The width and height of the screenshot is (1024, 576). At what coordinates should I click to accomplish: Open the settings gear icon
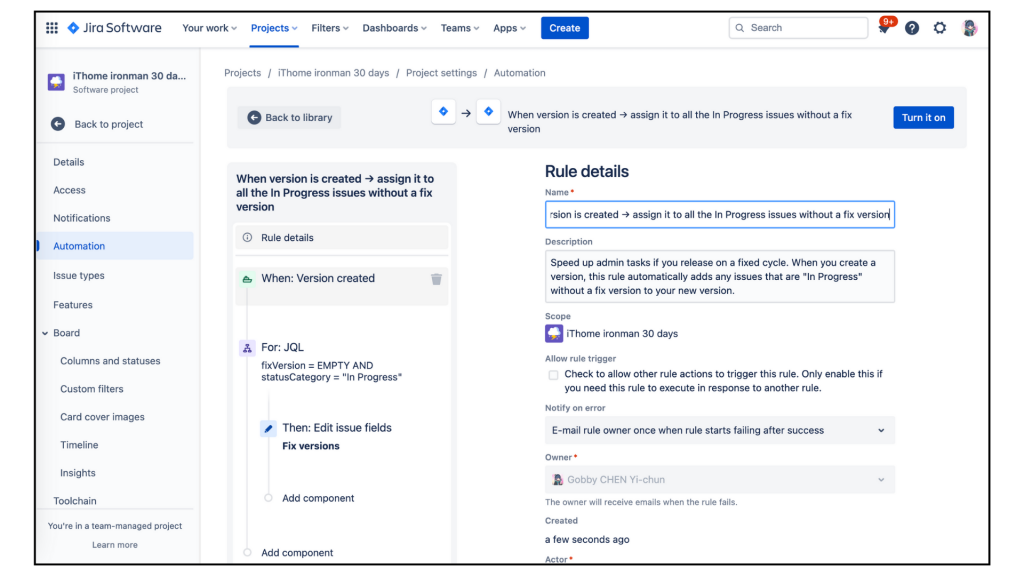click(940, 28)
